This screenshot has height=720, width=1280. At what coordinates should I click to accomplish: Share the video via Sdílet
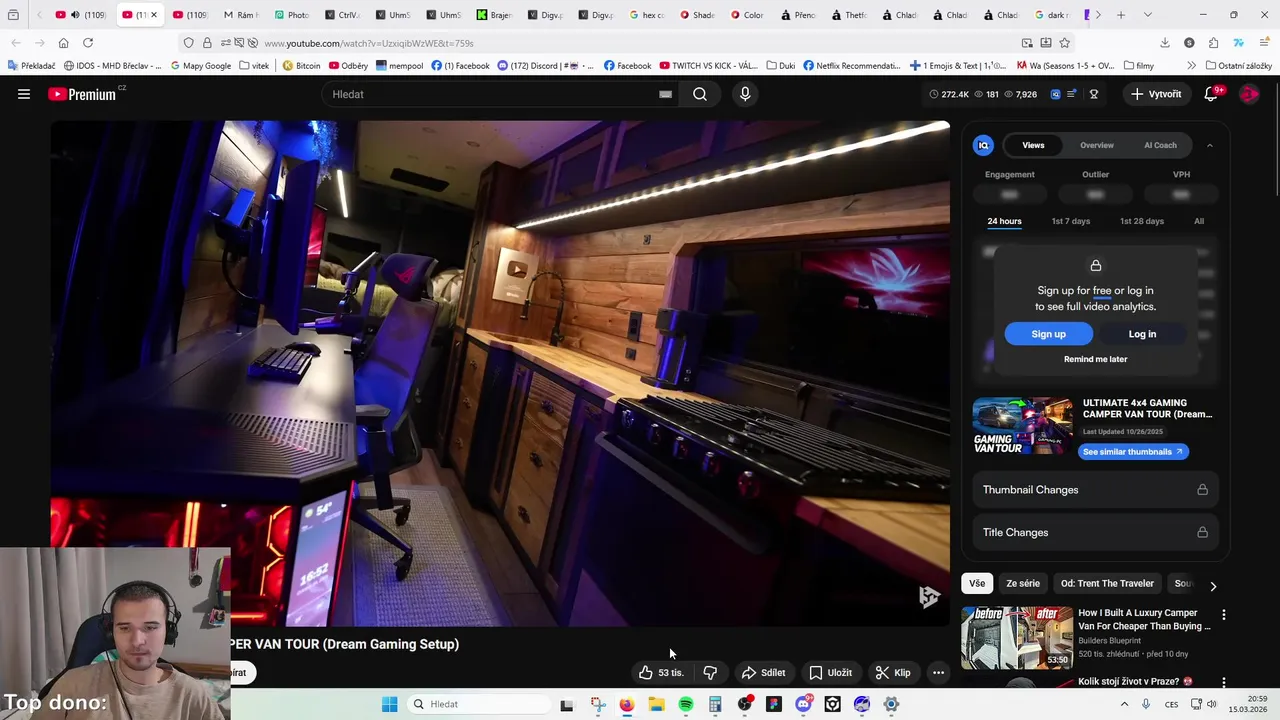pos(764,673)
